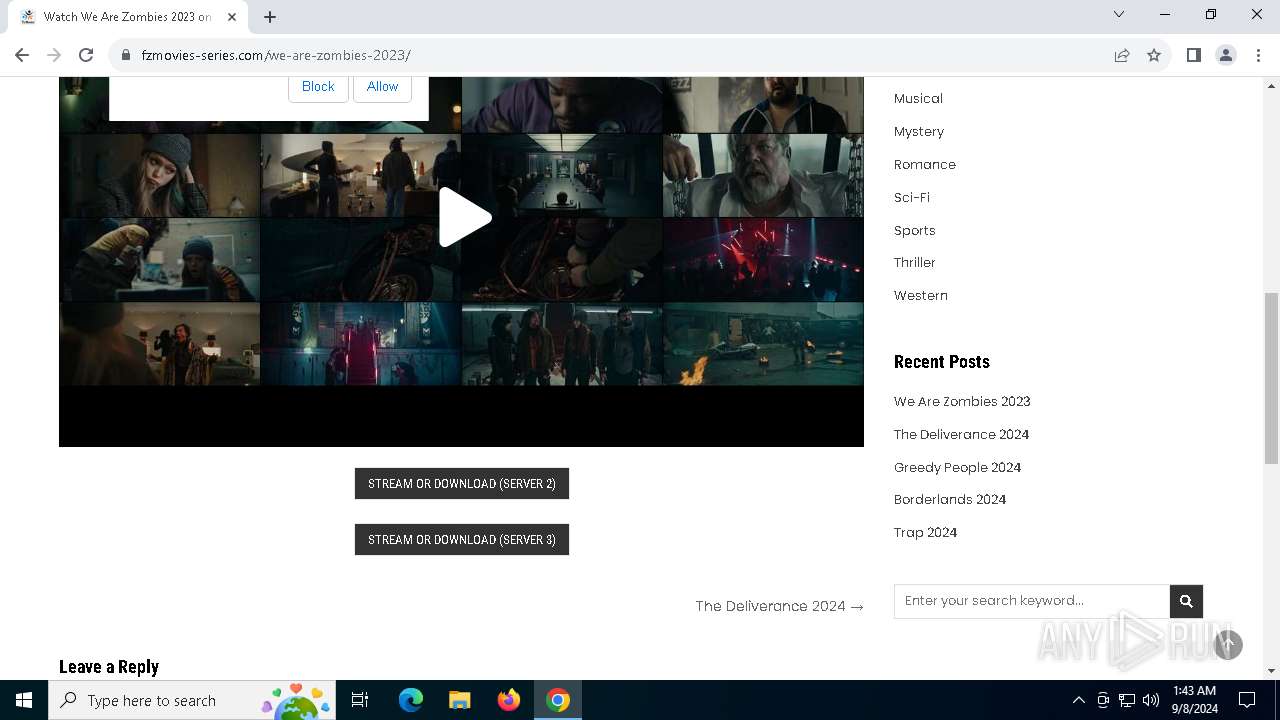This screenshot has height=720, width=1280.
Task: Click the page vertical scrollbar thumb
Action: pos(1271,378)
